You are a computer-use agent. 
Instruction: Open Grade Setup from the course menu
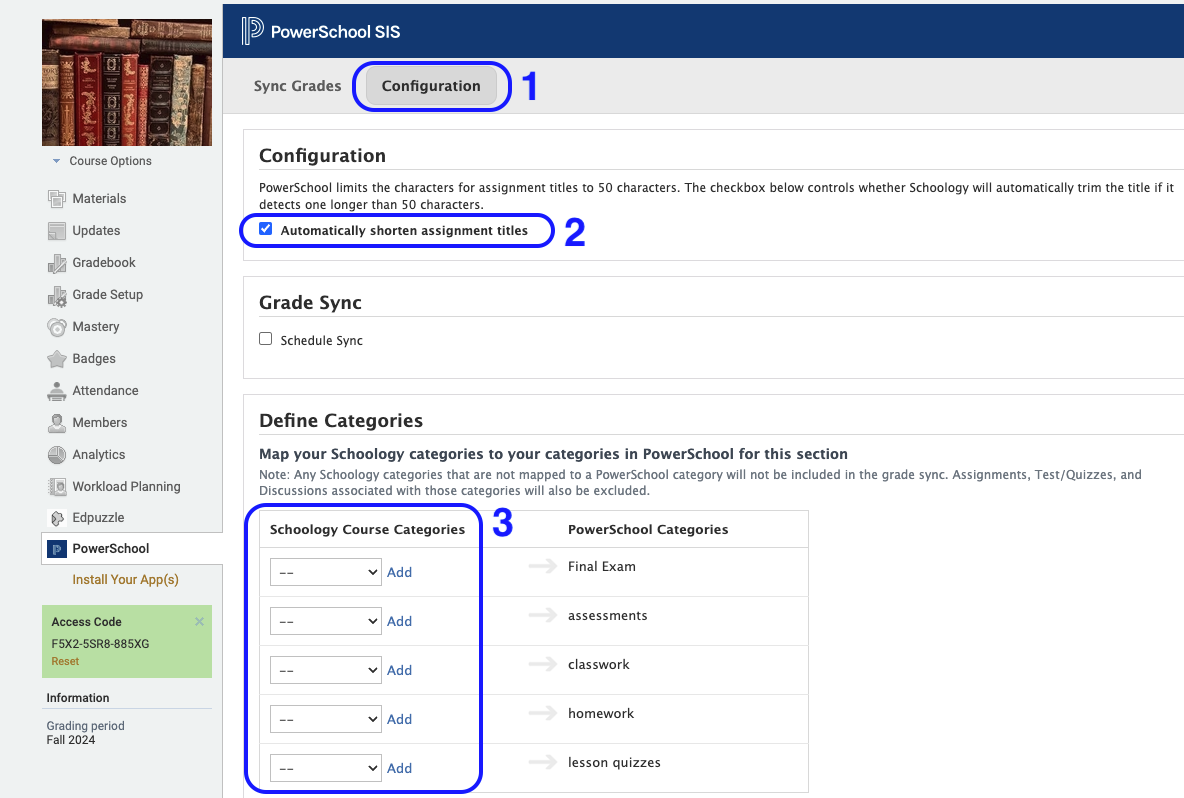point(107,294)
